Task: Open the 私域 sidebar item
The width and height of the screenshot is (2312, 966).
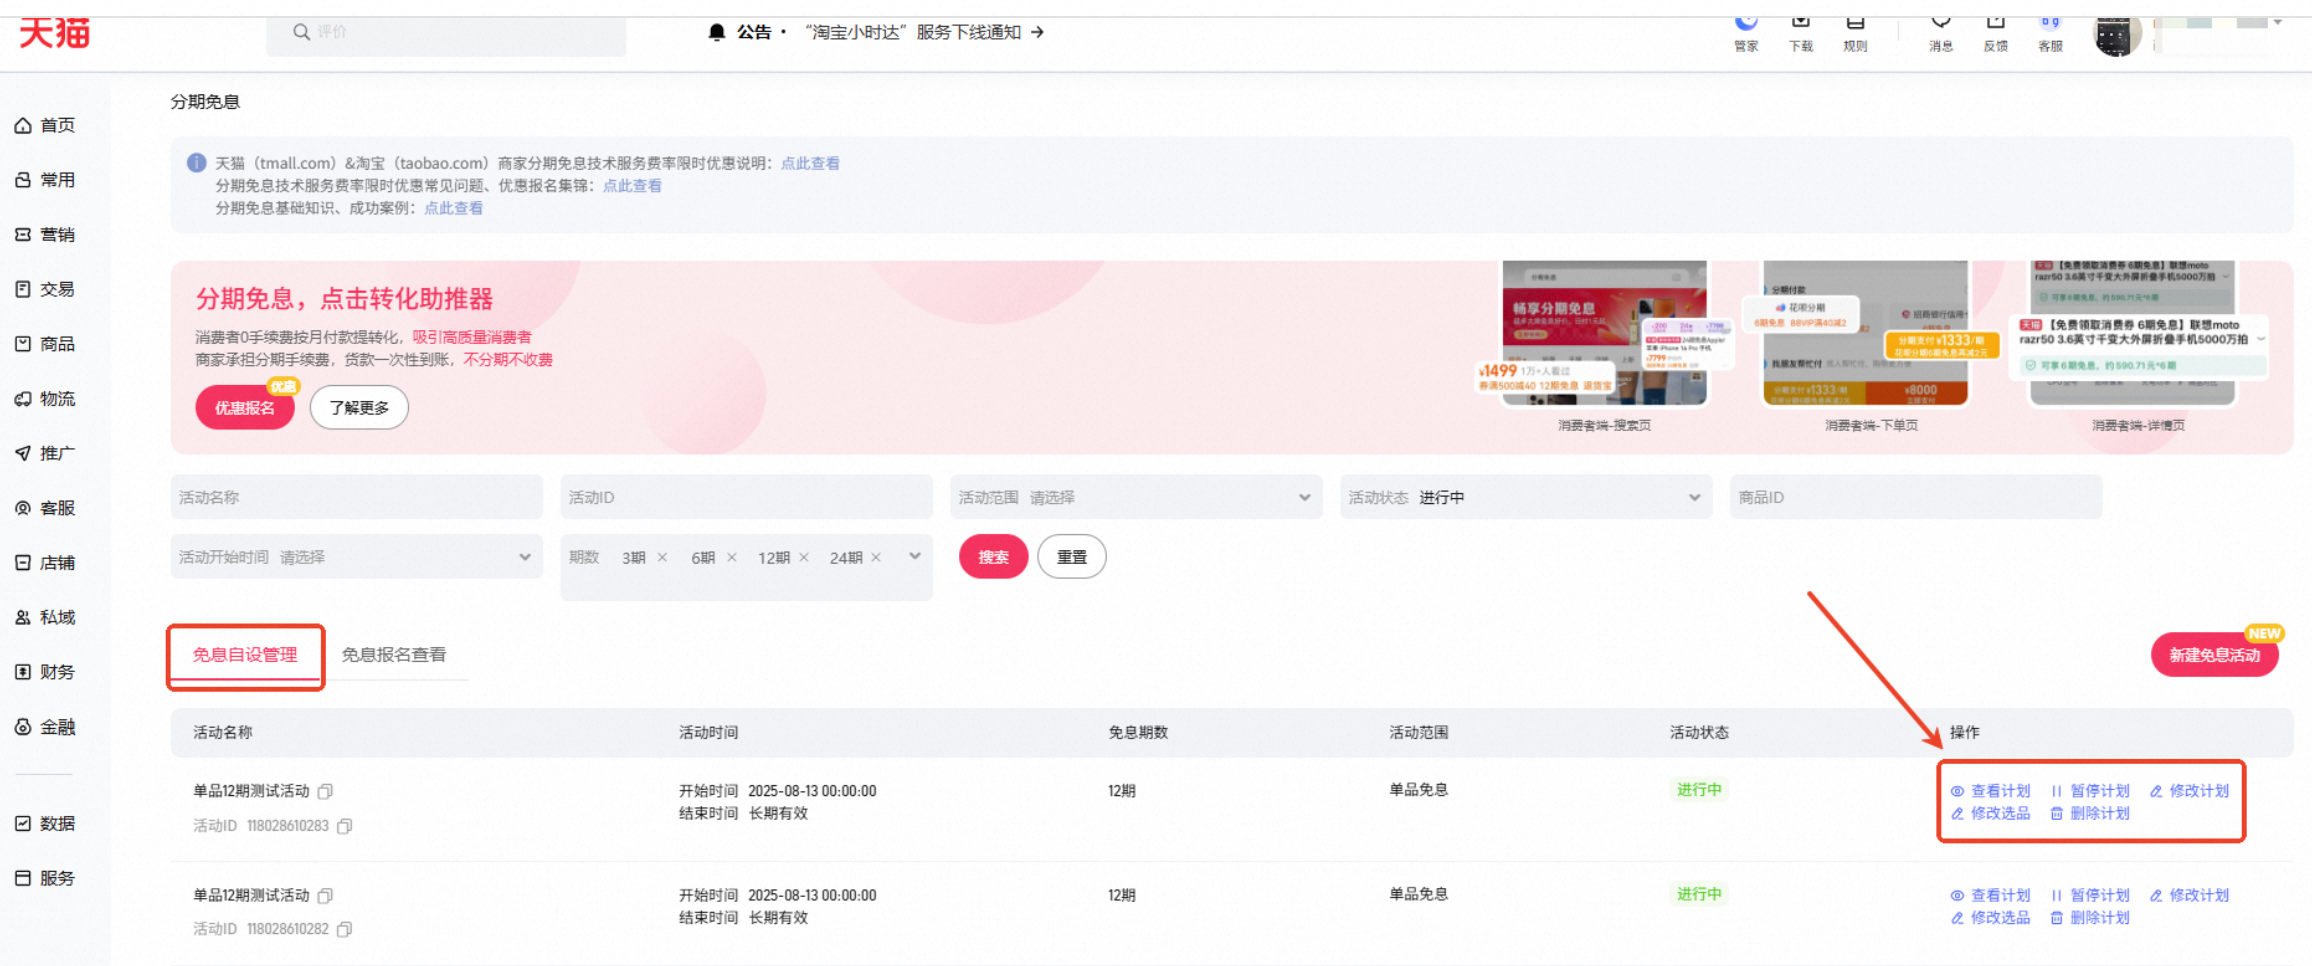Action: [x=46, y=617]
